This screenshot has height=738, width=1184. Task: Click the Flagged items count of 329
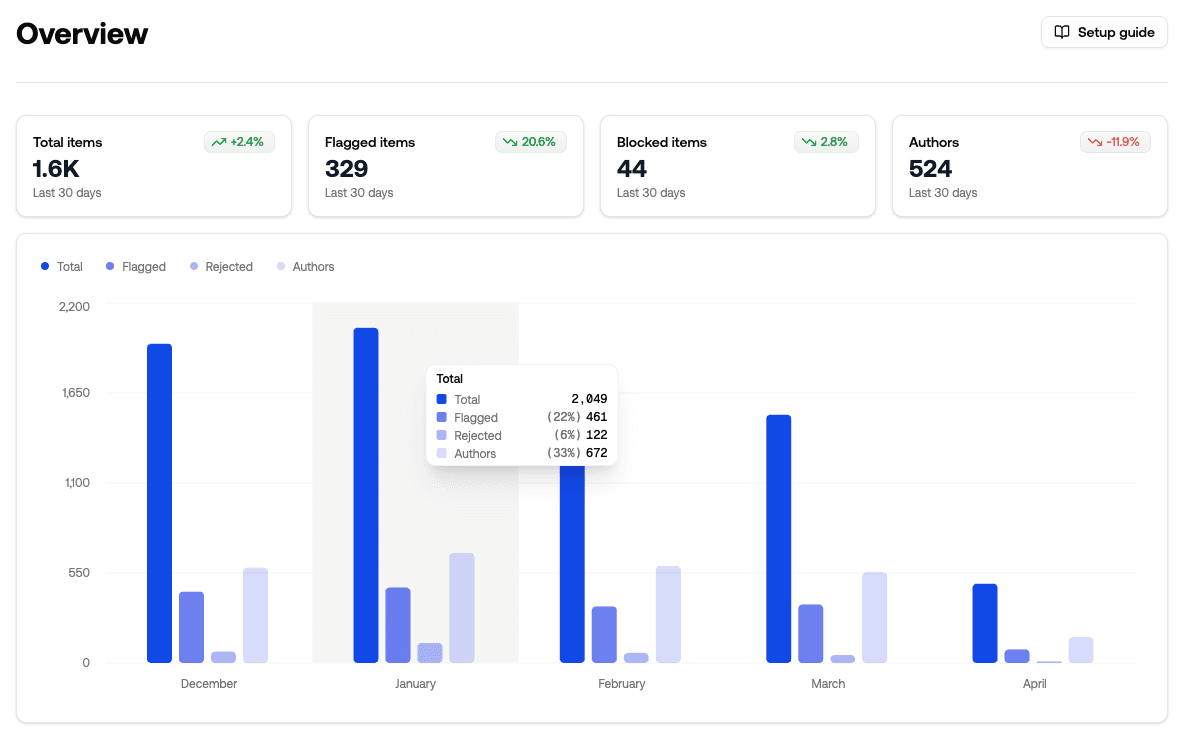tap(345, 168)
